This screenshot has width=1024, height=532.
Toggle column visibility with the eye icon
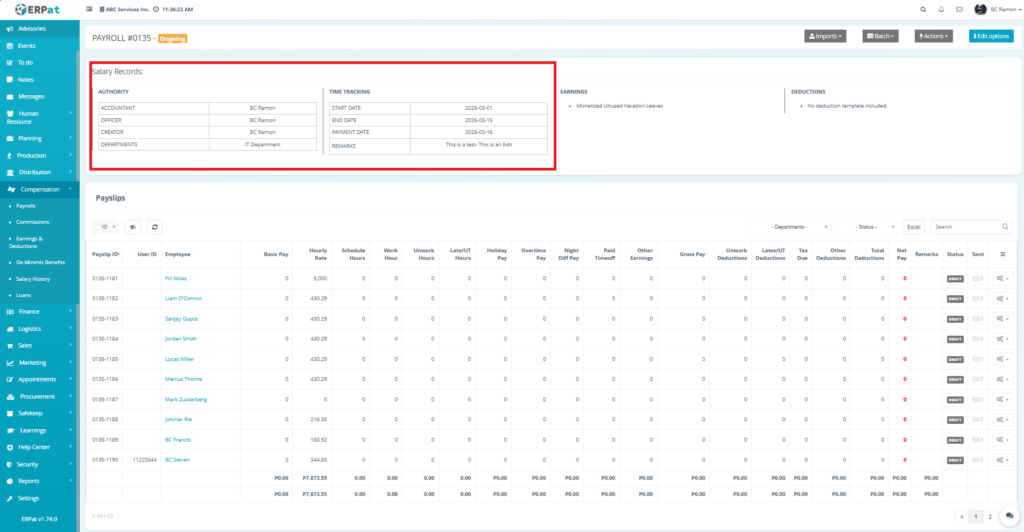(132, 227)
